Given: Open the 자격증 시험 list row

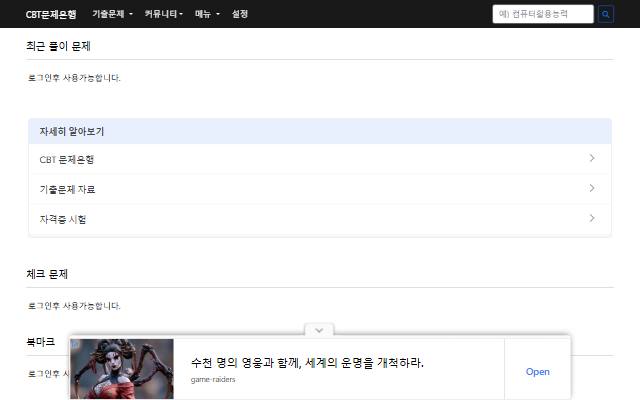Looking at the screenshot, I should tap(320, 219).
